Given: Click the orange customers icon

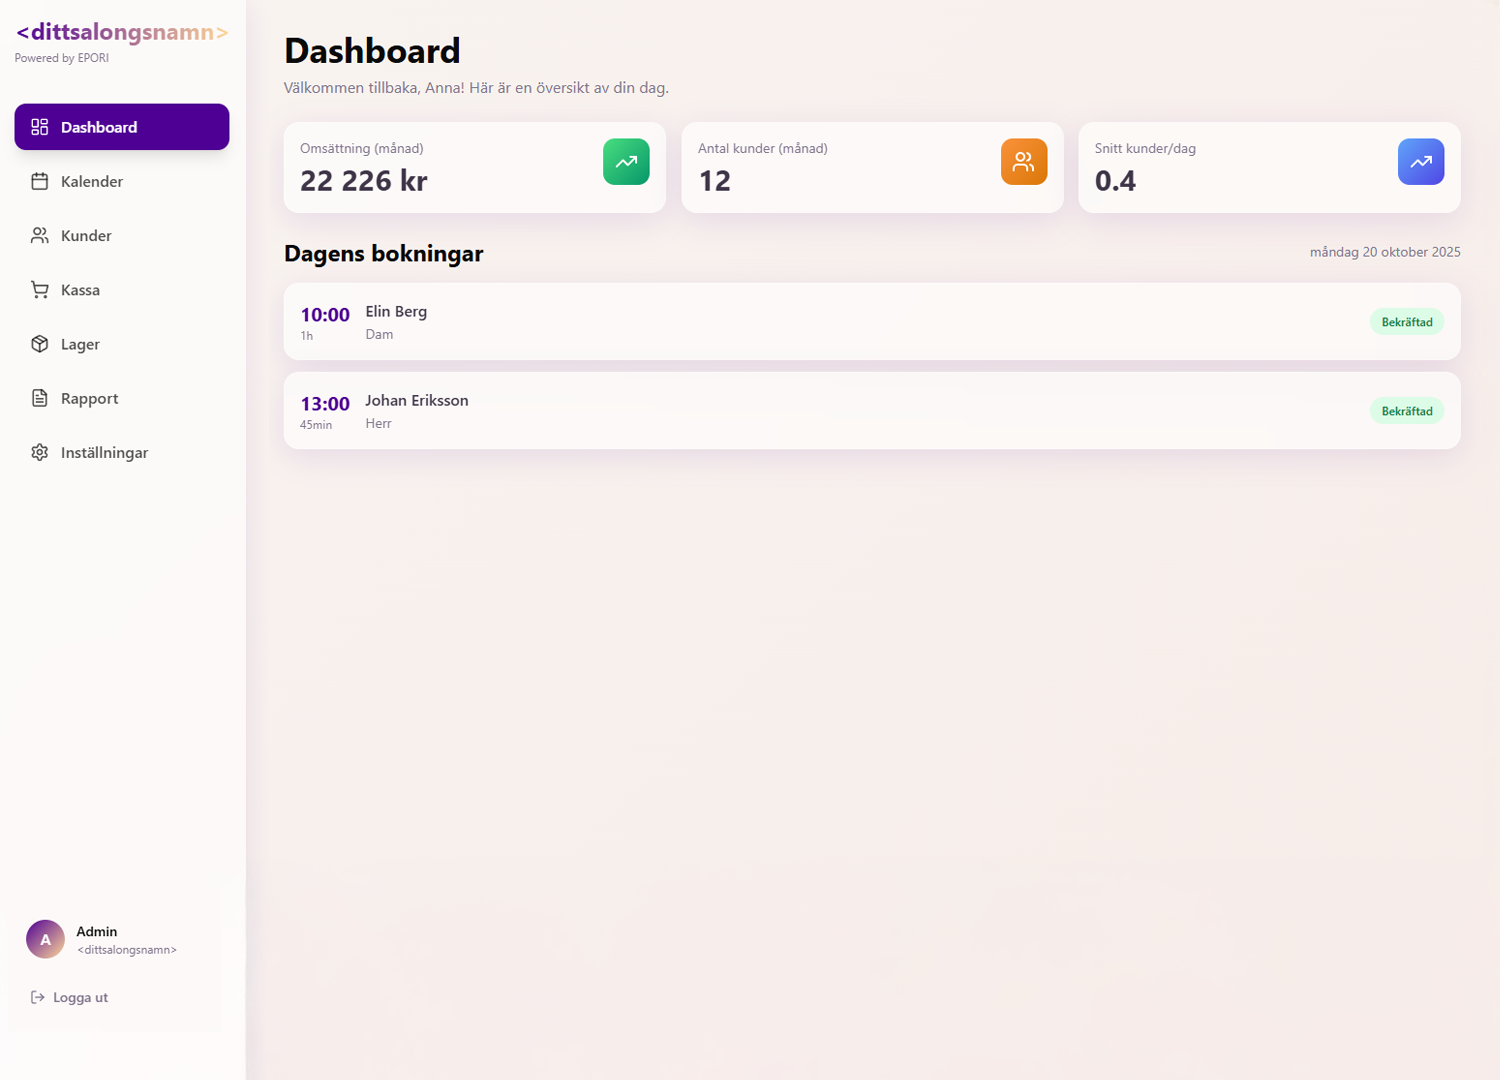Looking at the screenshot, I should (1023, 162).
